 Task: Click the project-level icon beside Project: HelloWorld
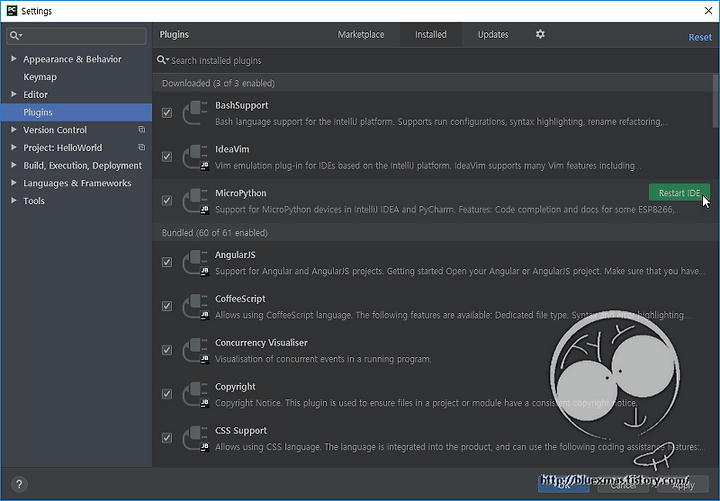tap(142, 147)
